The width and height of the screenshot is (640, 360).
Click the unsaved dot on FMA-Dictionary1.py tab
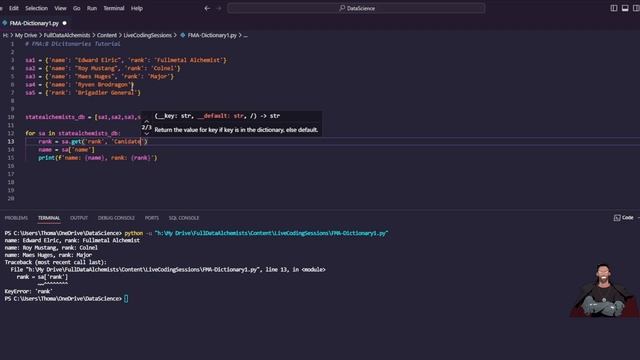(64, 23)
